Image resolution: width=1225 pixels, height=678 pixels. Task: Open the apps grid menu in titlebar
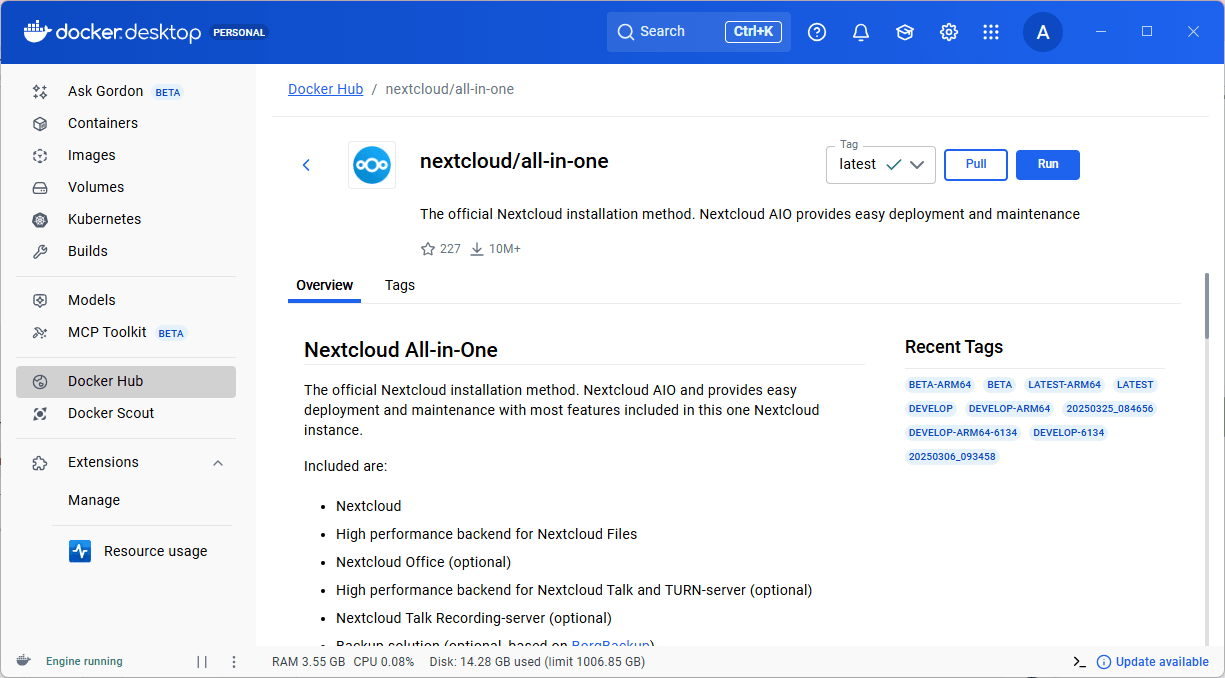991,31
